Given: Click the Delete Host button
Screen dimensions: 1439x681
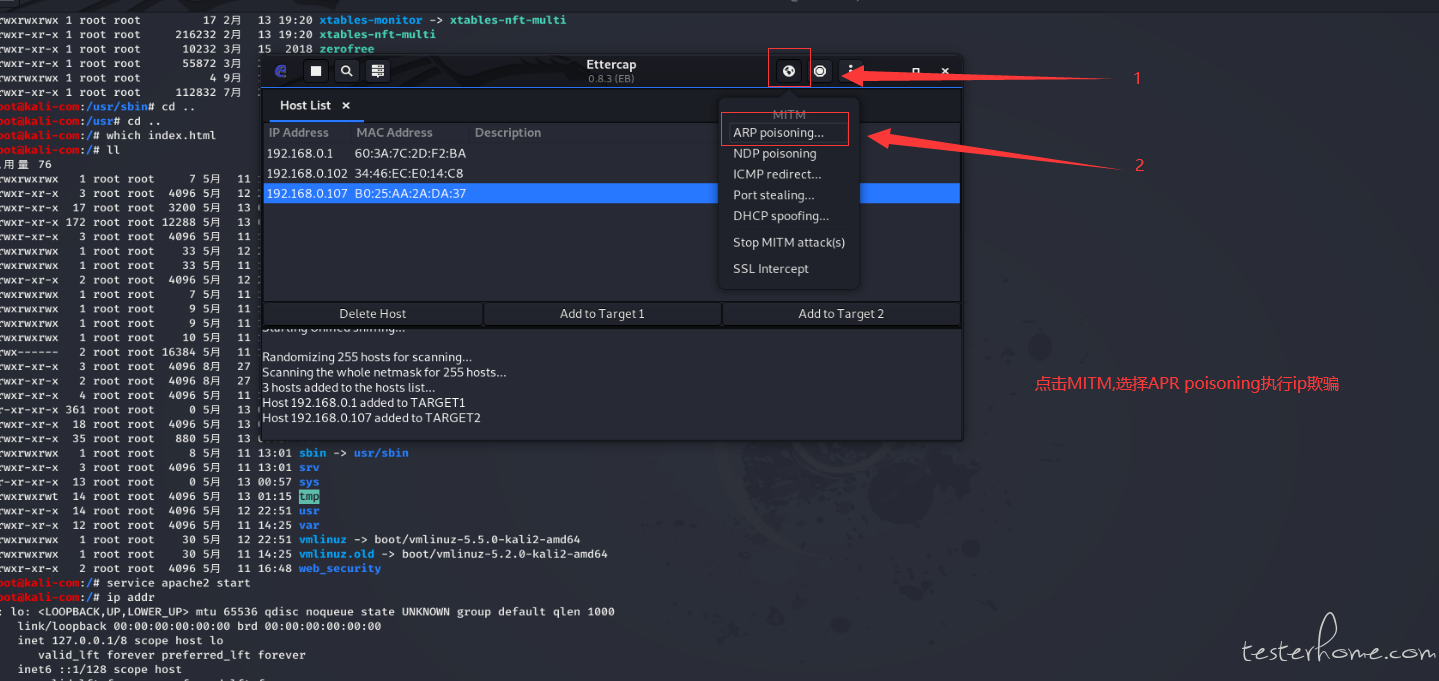Looking at the screenshot, I should 373,314.
